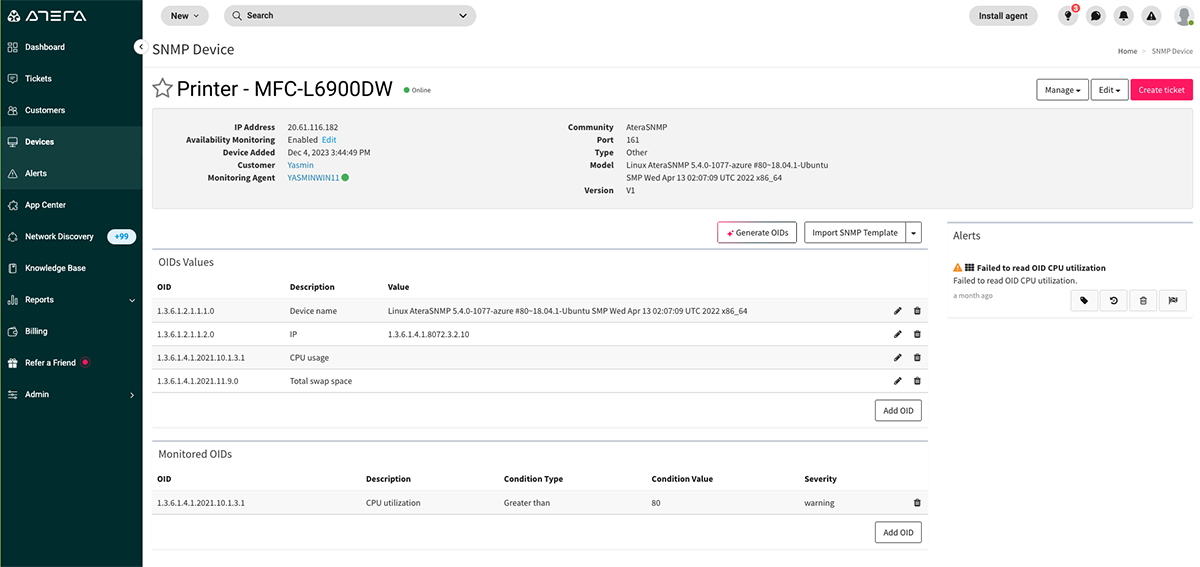The image size is (1200, 567).
Task: Open the chat bubble icon in header
Action: 1096,16
